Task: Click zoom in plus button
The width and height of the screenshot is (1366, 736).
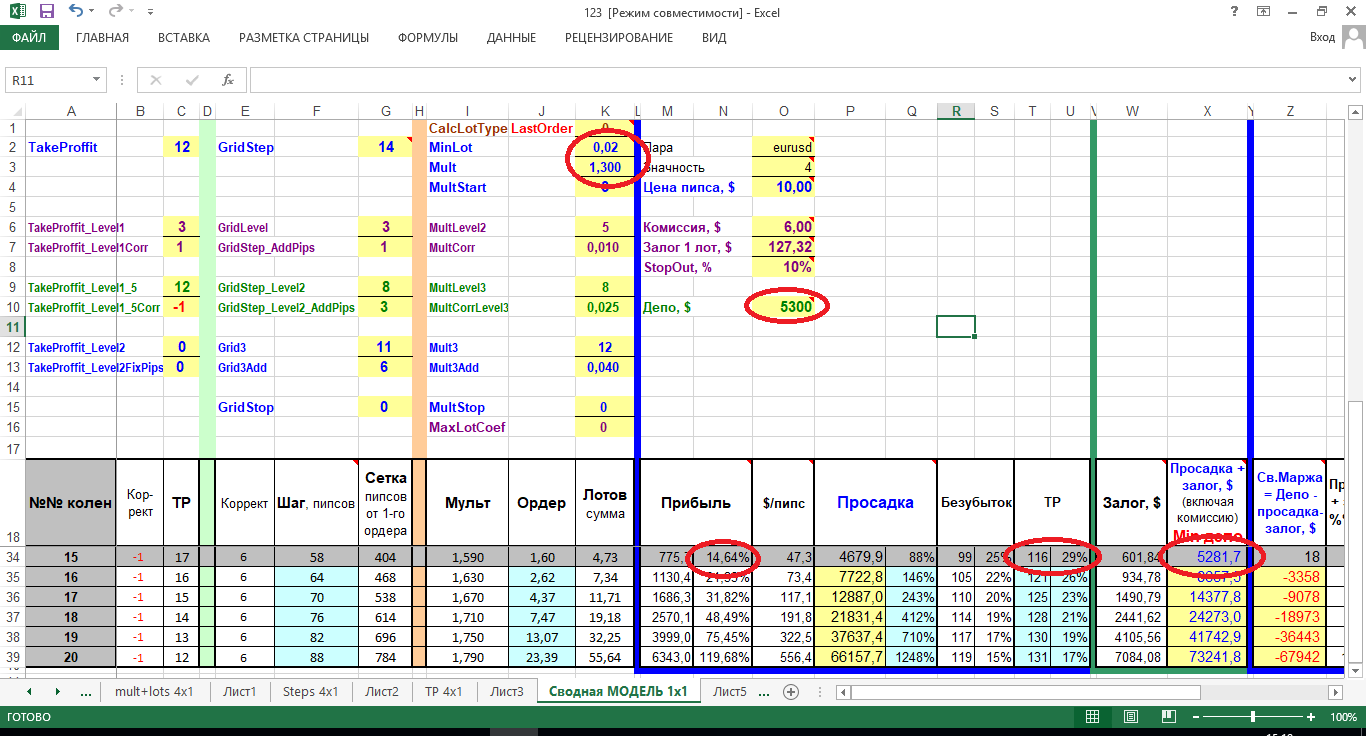Action: [x=1311, y=717]
